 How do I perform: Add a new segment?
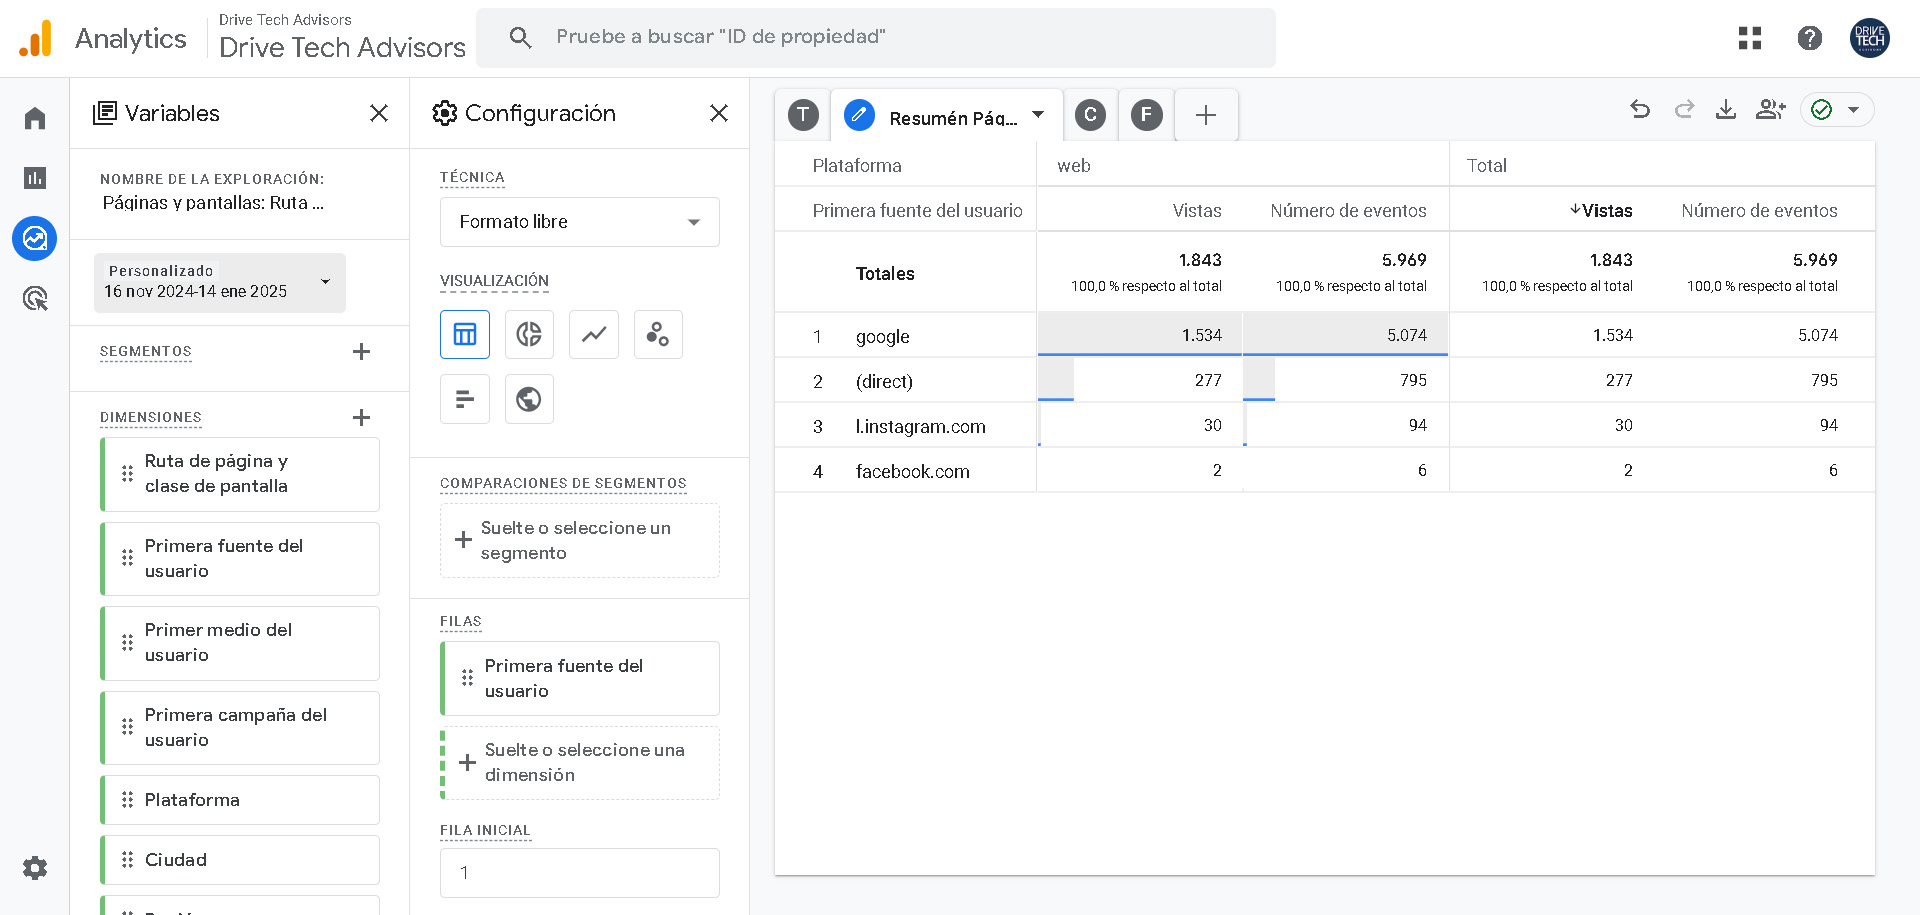[361, 351]
